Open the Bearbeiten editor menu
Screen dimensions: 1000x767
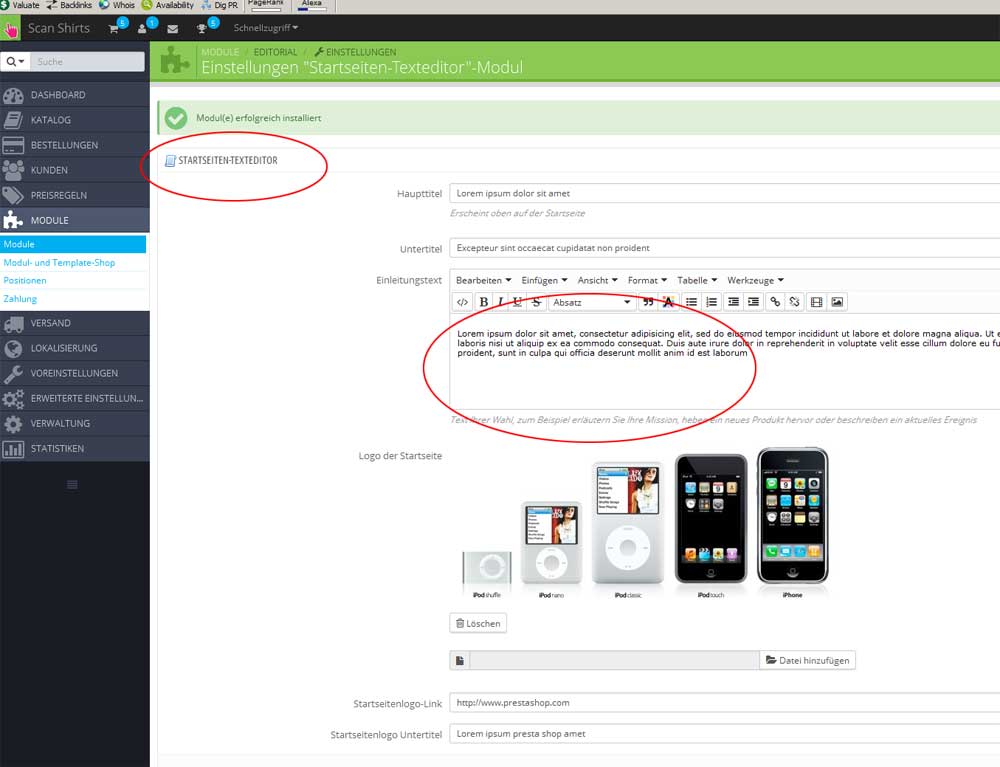pos(483,281)
